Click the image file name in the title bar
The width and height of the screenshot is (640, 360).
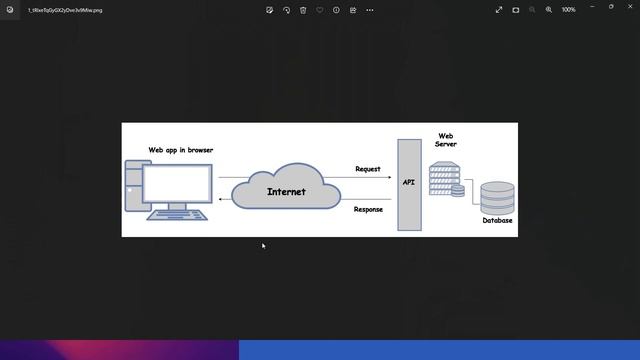[65, 10]
